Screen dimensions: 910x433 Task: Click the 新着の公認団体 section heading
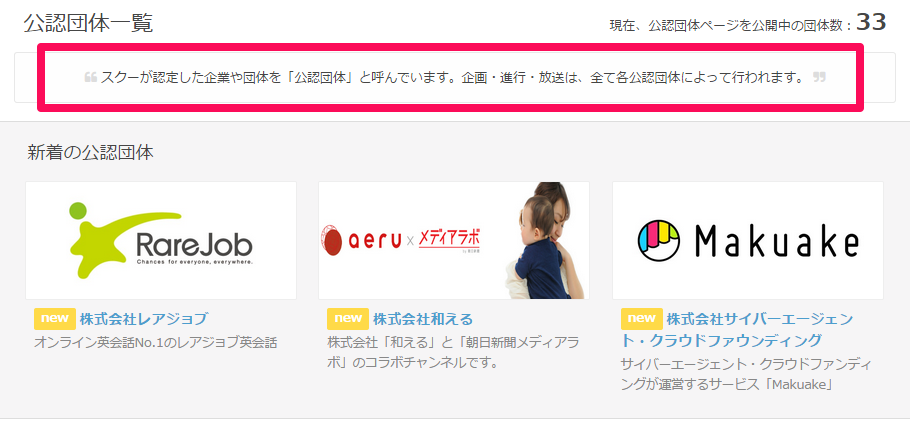click(x=90, y=153)
